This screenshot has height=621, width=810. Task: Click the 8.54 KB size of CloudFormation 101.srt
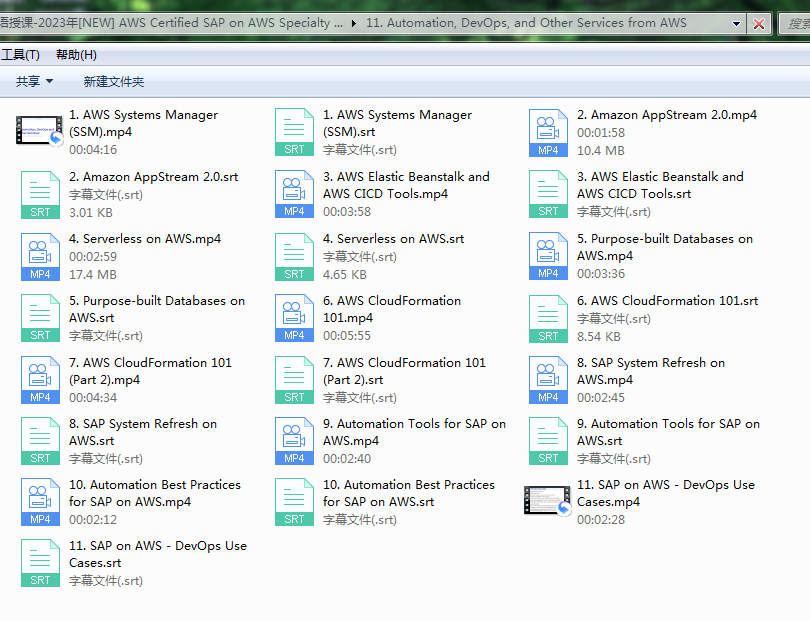tap(599, 336)
